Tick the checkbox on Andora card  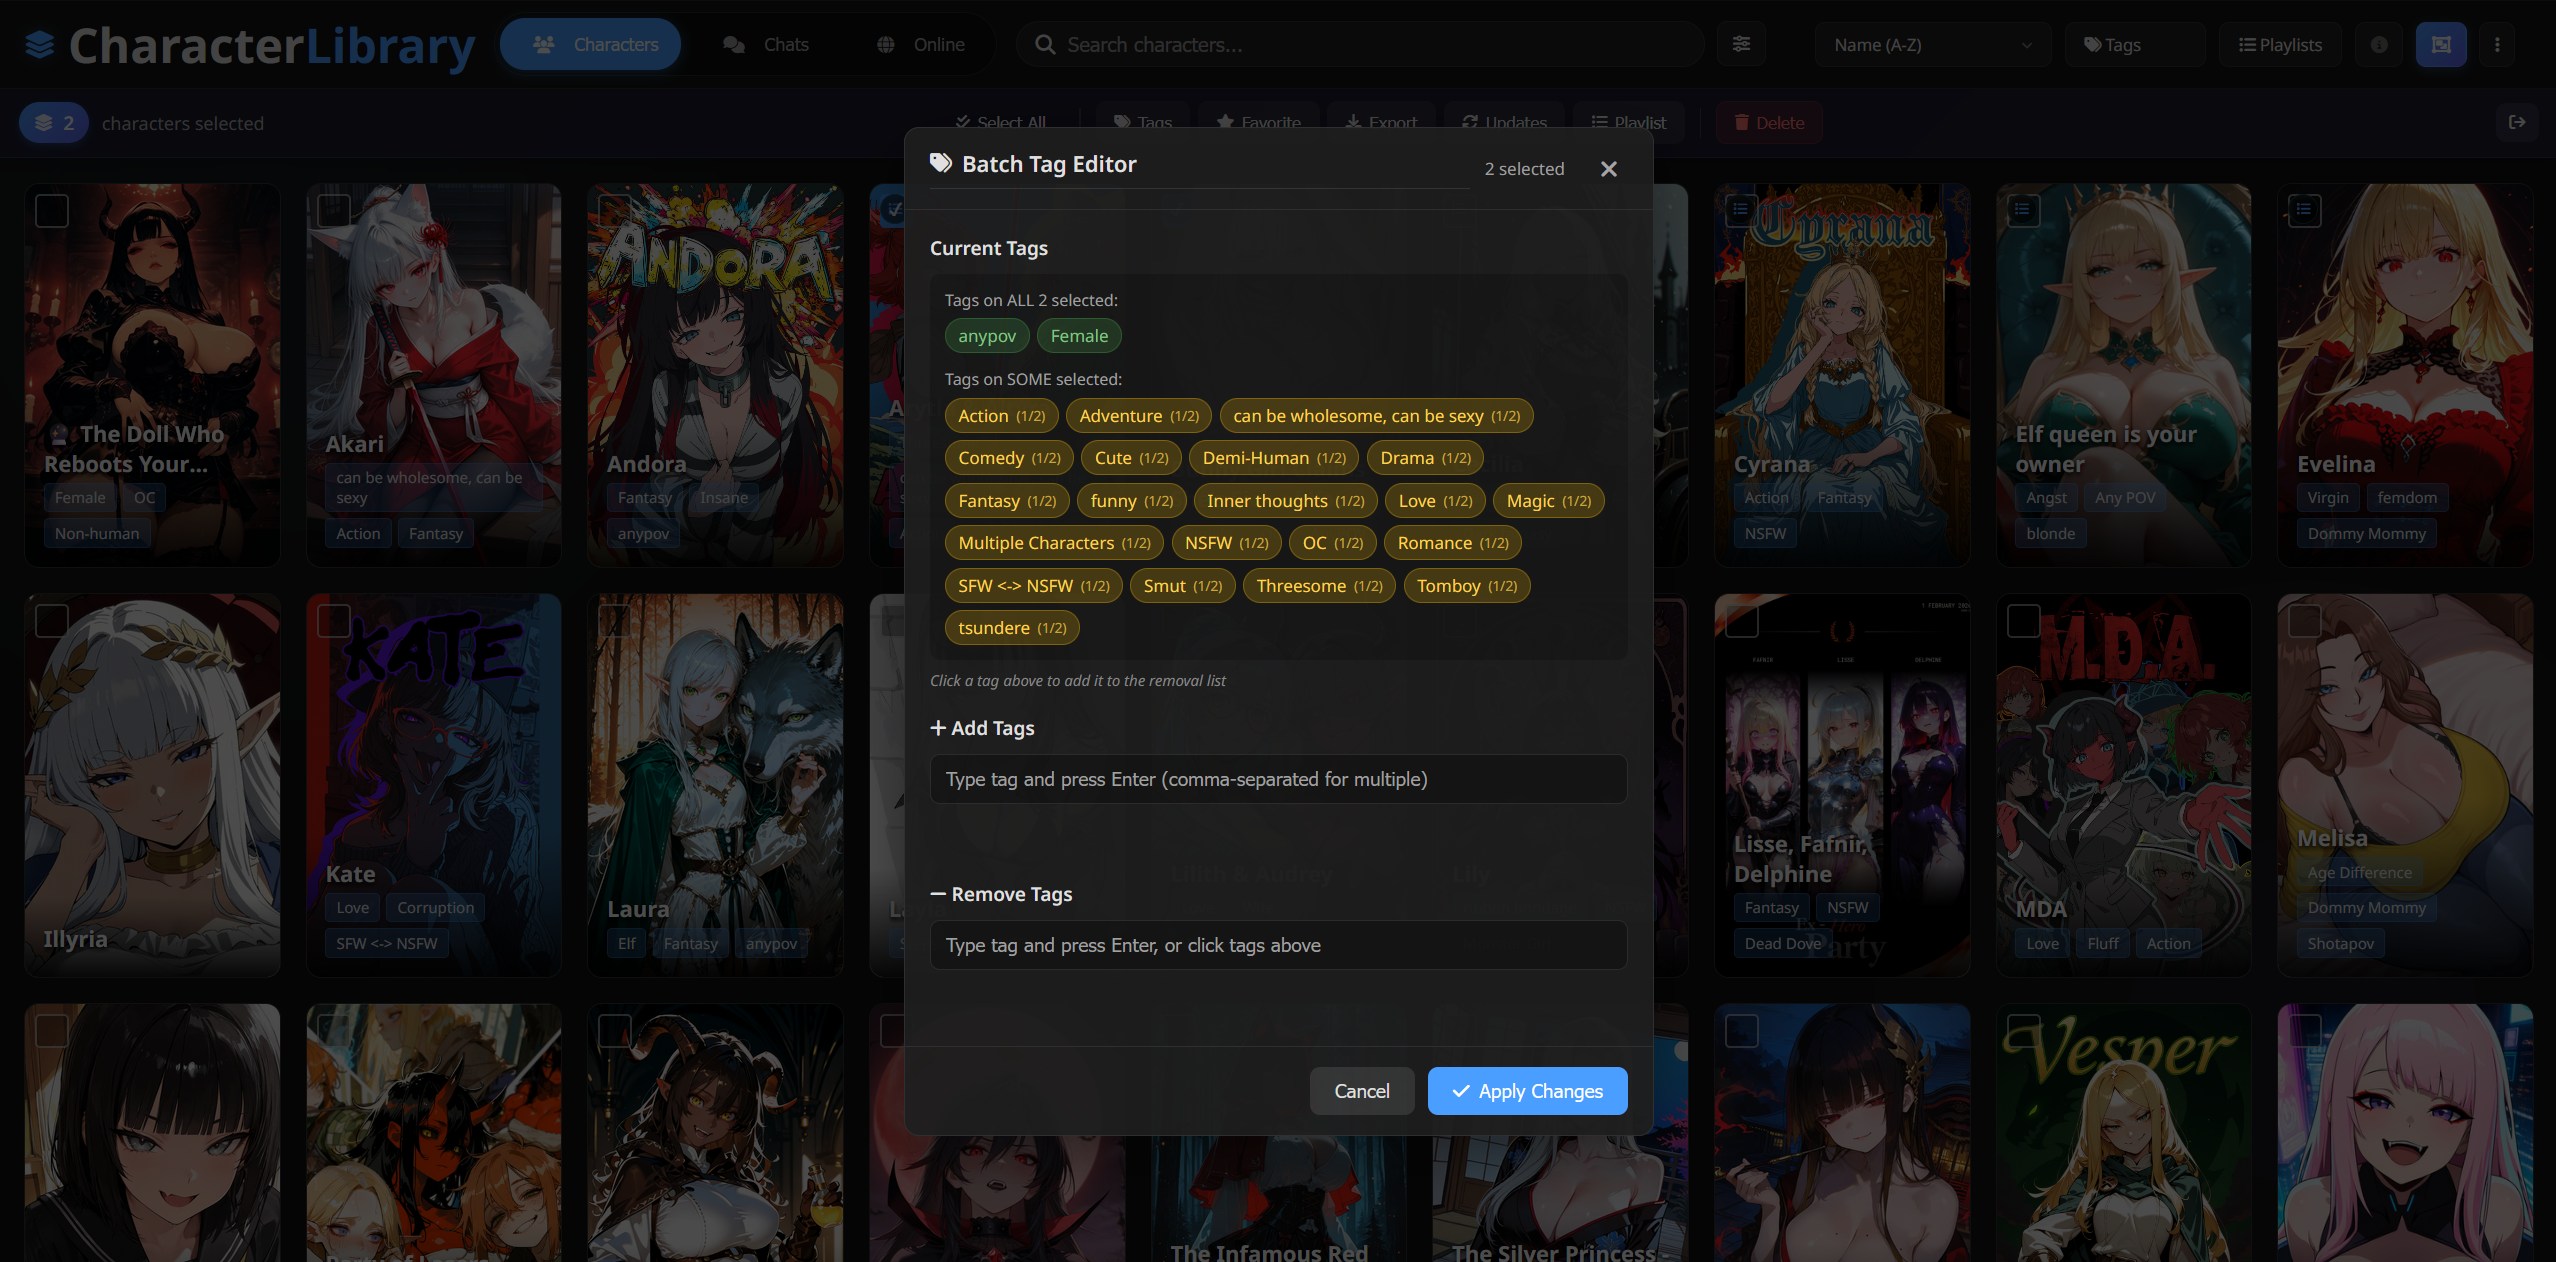pyautogui.click(x=615, y=211)
